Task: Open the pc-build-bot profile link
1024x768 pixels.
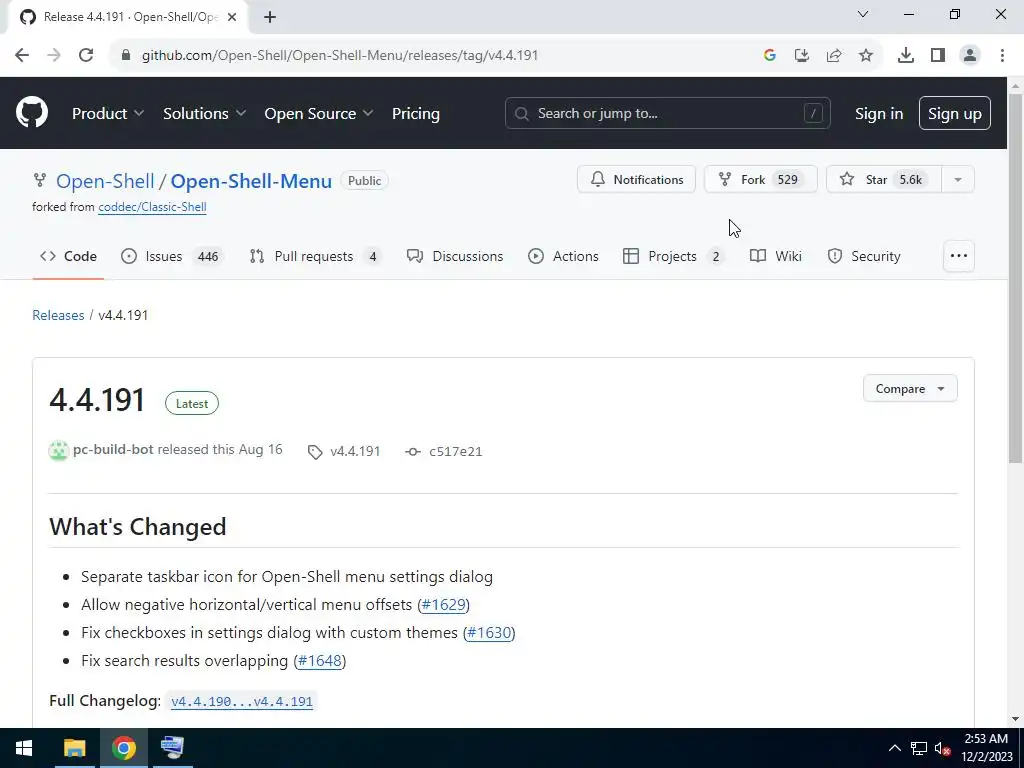Action: pyautogui.click(x=113, y=449)
